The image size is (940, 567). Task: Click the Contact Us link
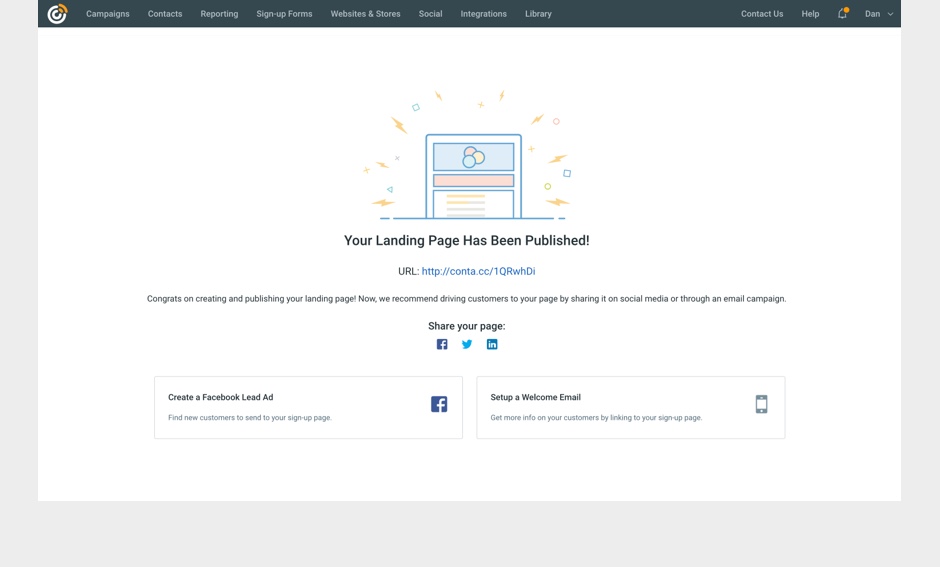pyautogui.click(x=762, y=14)
